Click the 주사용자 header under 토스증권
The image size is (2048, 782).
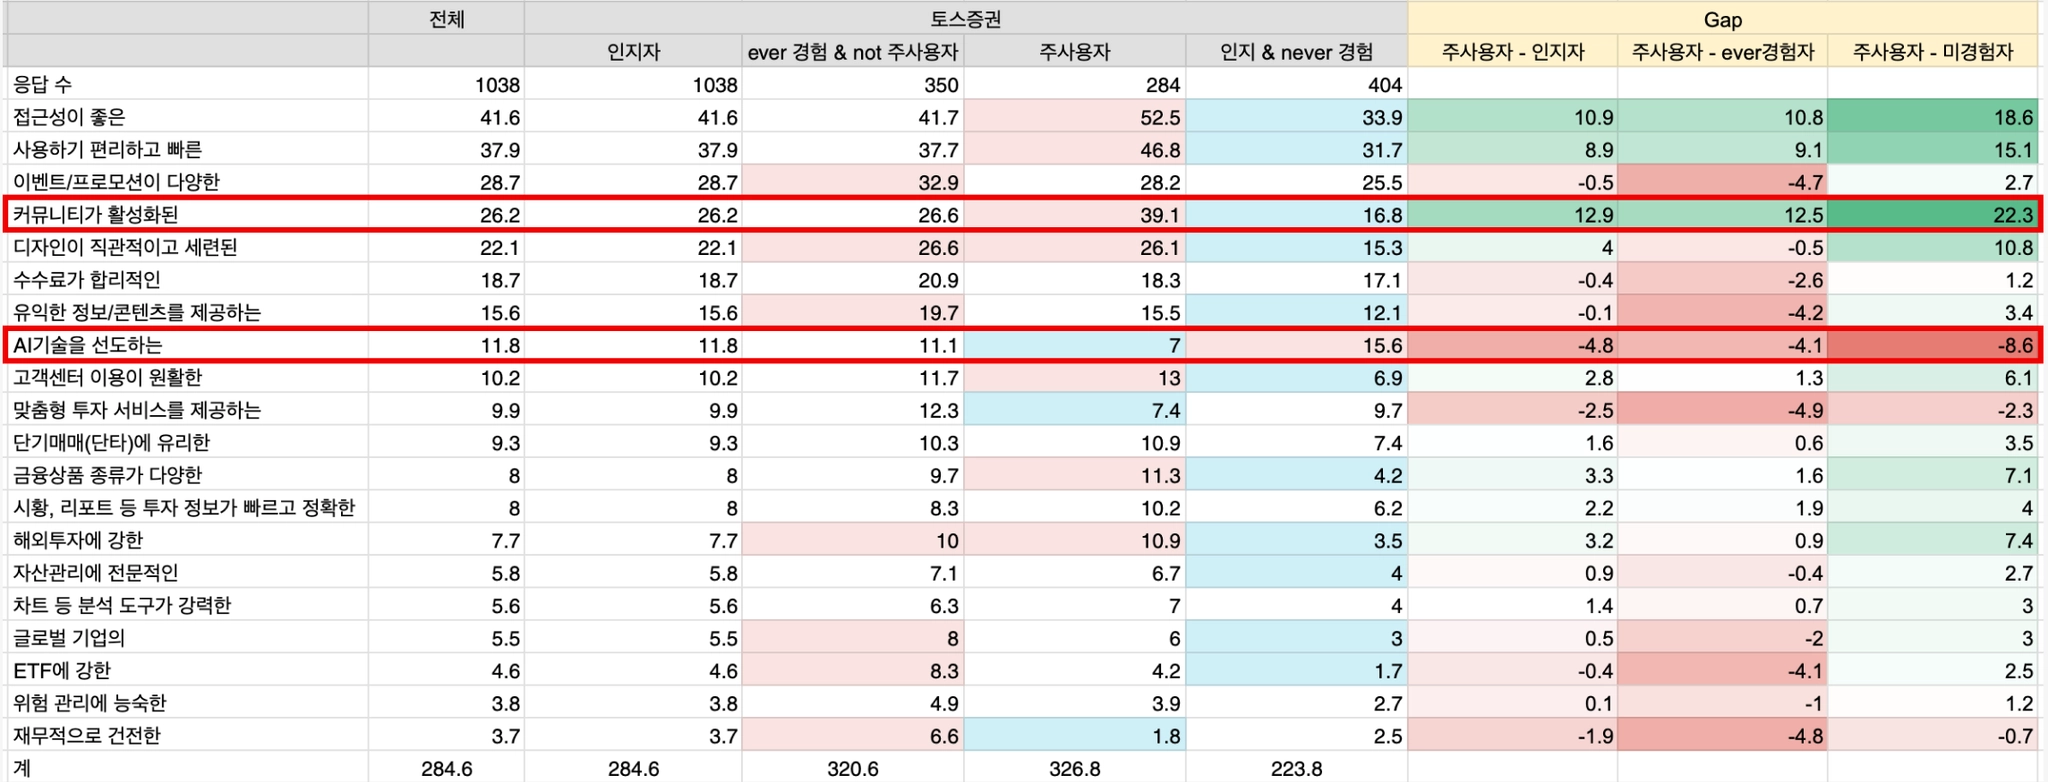click(1075, 52)
